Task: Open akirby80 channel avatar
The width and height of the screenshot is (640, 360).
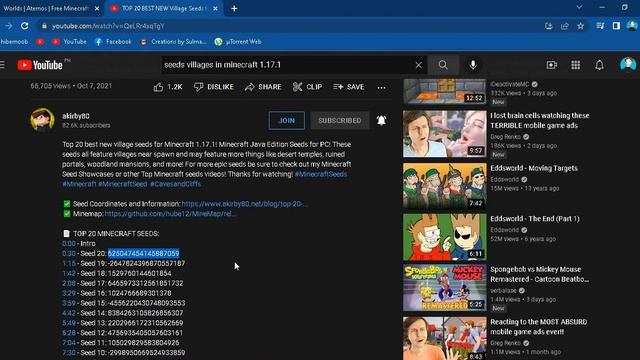Action: (42, 120)
